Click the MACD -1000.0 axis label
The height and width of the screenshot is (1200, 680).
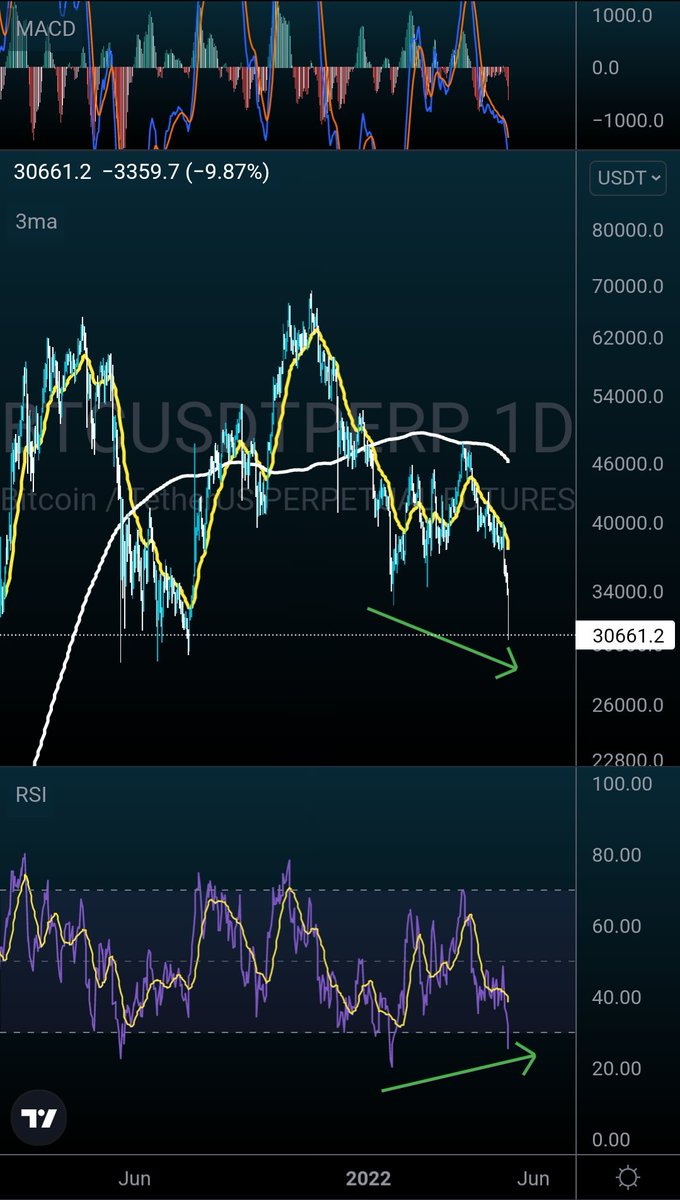(627, 120)
